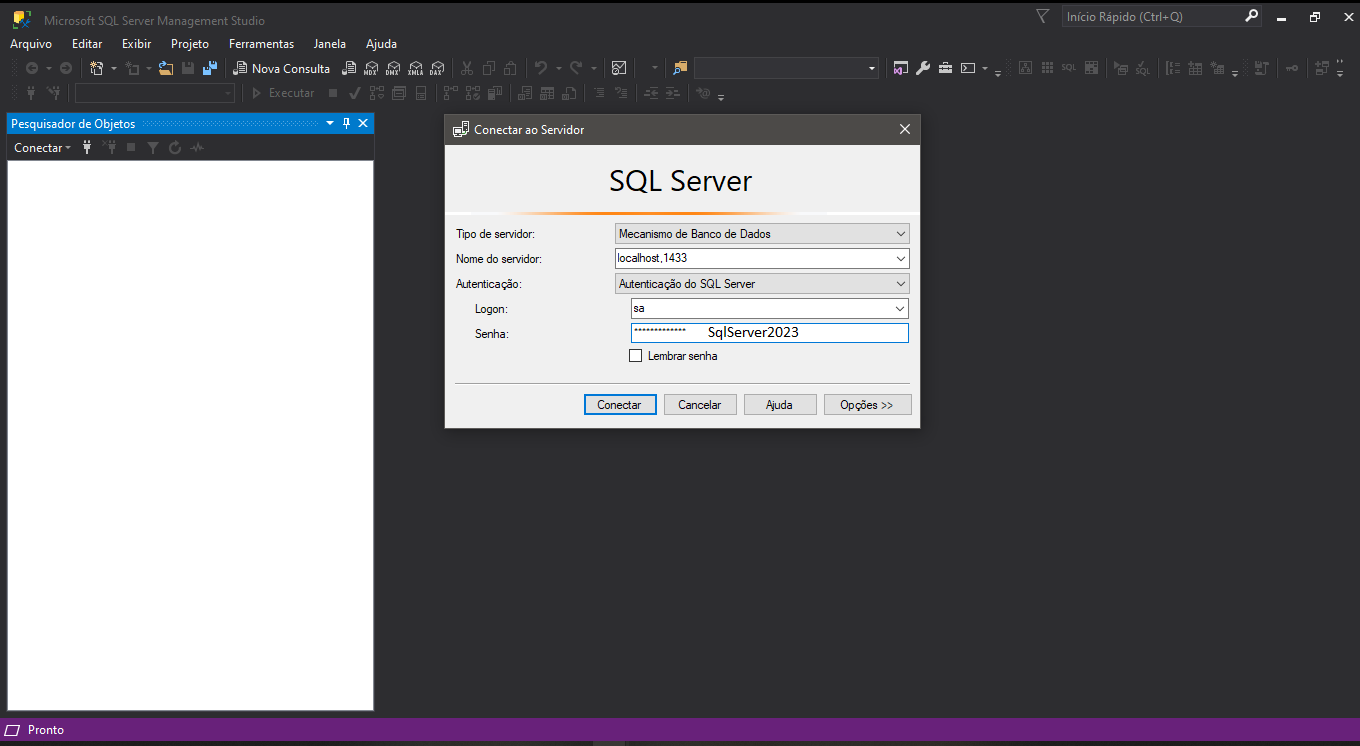Click the Find in Files folder icon

coord(681,69)
